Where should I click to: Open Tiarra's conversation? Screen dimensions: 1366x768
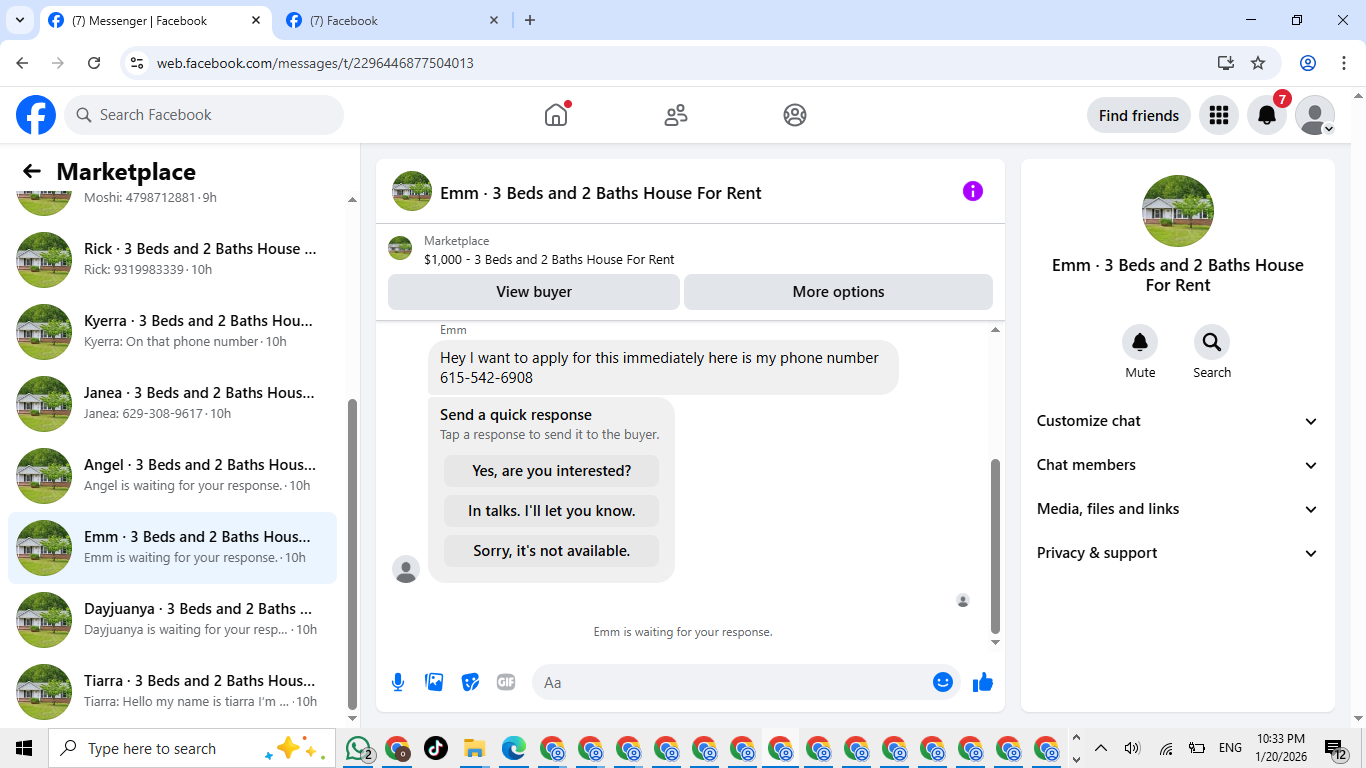(172, 692)
